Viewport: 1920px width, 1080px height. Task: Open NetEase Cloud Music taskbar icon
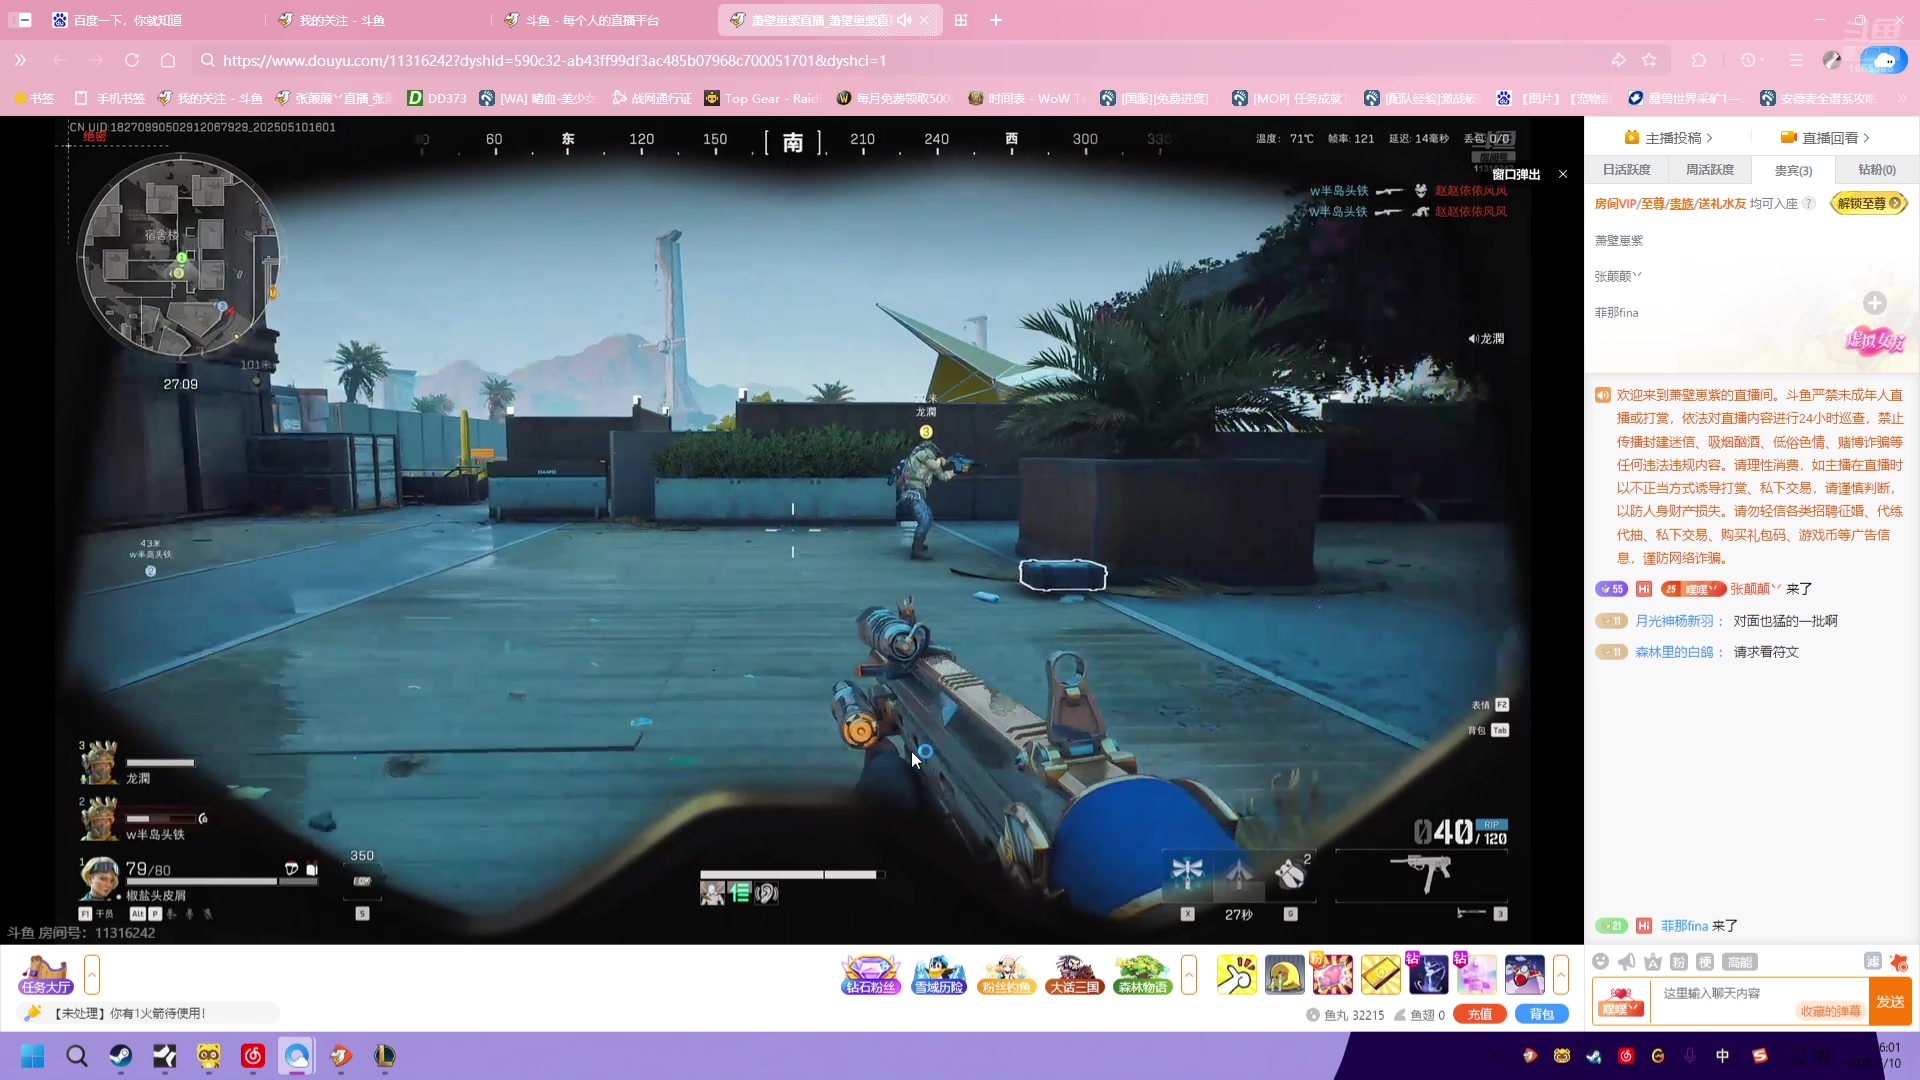tap(253, 1056)
